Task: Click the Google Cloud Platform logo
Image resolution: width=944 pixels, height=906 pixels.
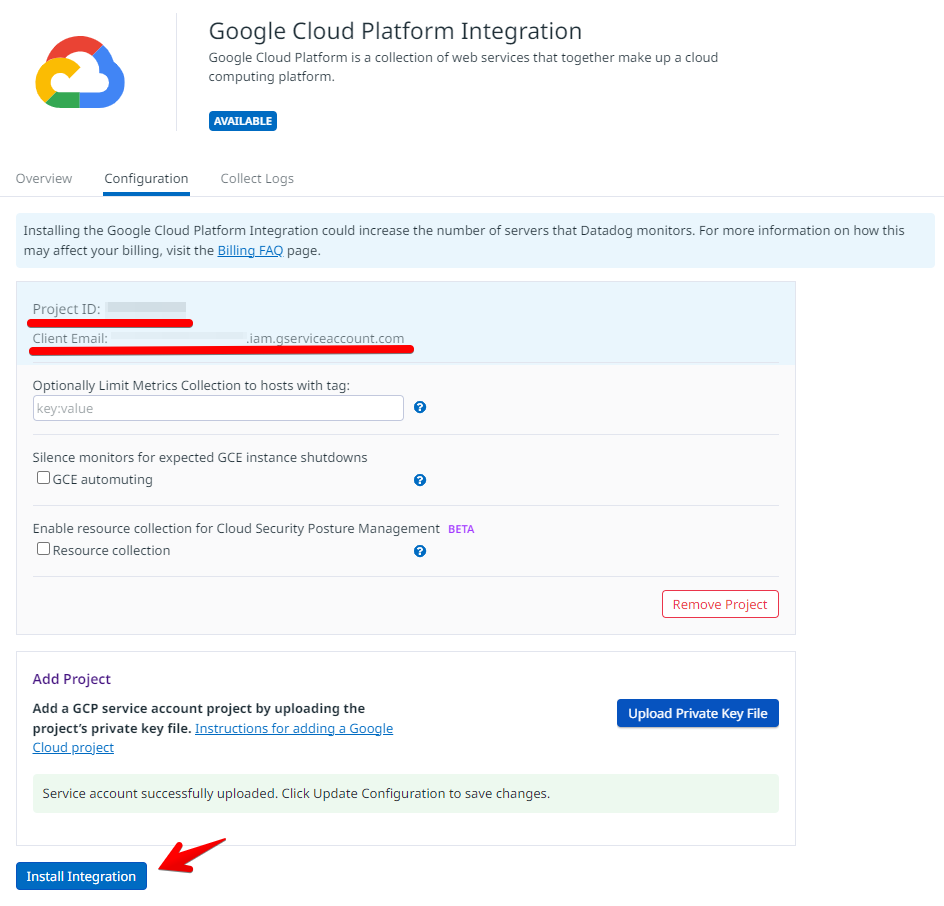Action: pos(80,72)
